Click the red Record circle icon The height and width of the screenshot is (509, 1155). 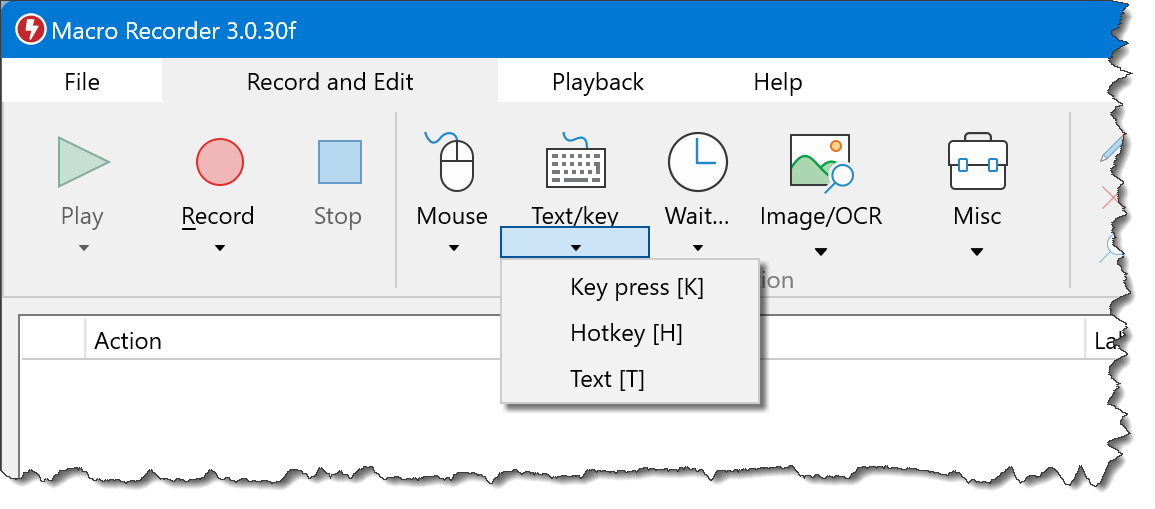(x=220, y=162)
